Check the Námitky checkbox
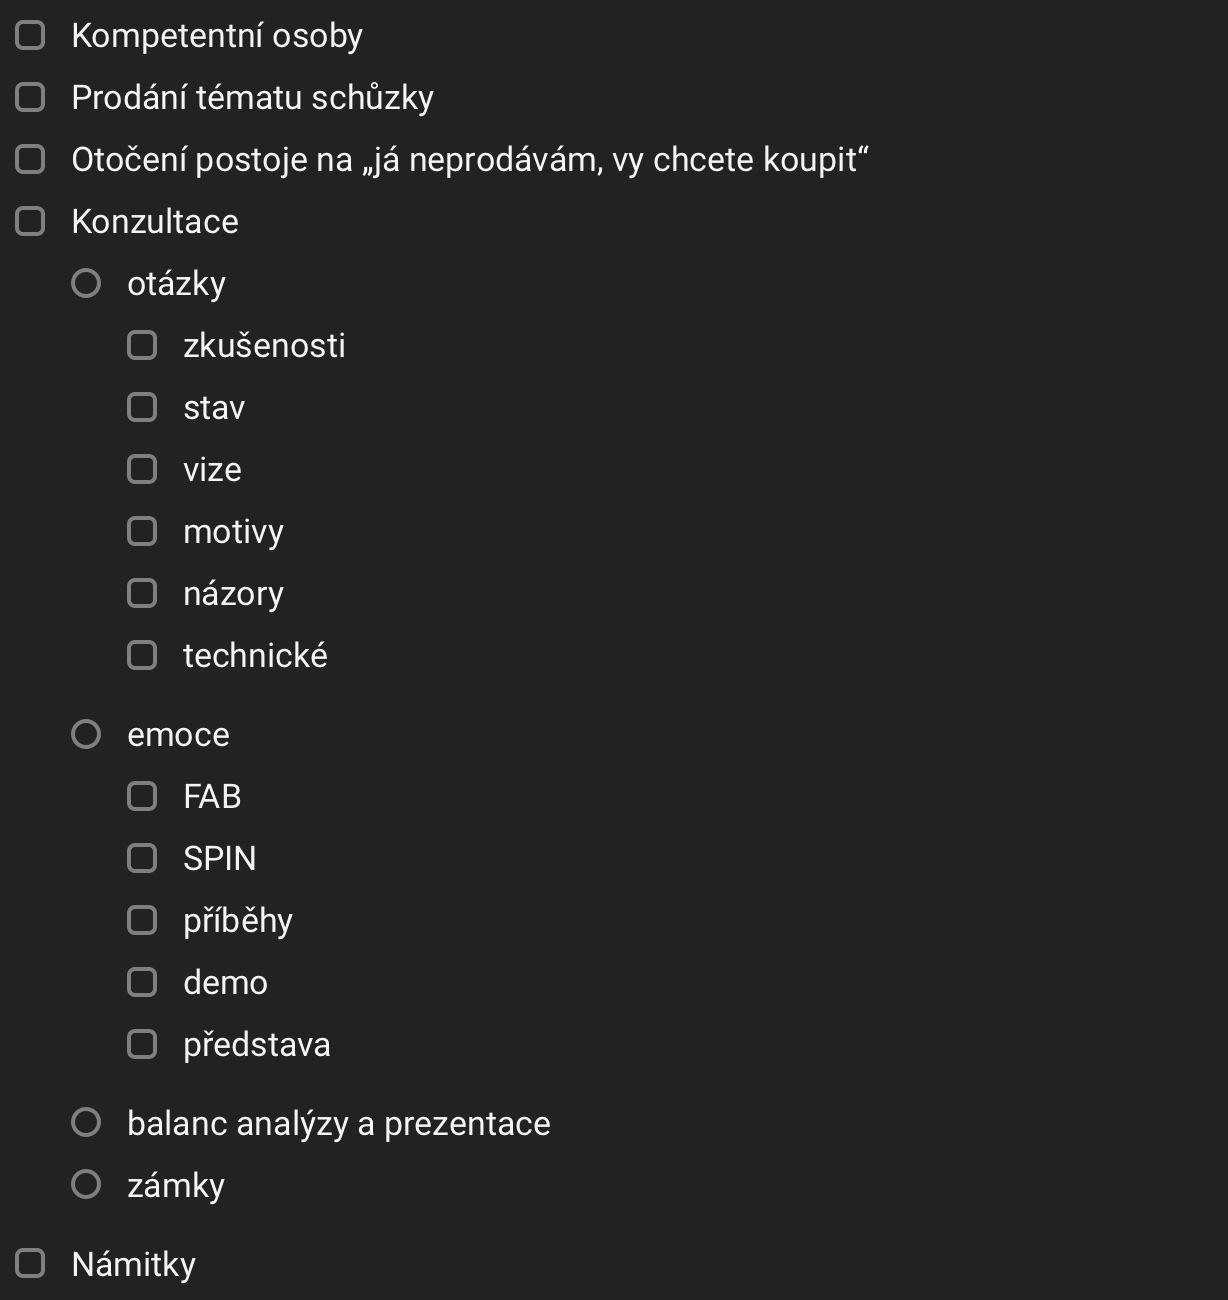Viewport: 1228px width, 1300px height. point(30,1263)
